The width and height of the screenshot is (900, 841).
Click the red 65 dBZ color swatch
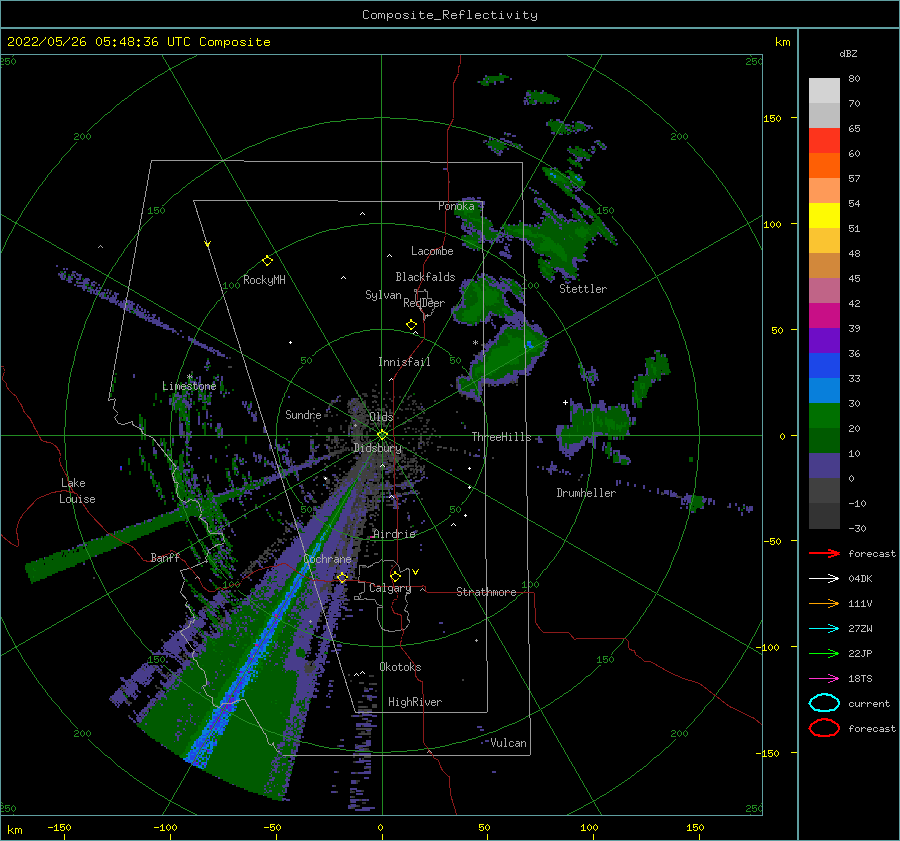coord(824,140)
